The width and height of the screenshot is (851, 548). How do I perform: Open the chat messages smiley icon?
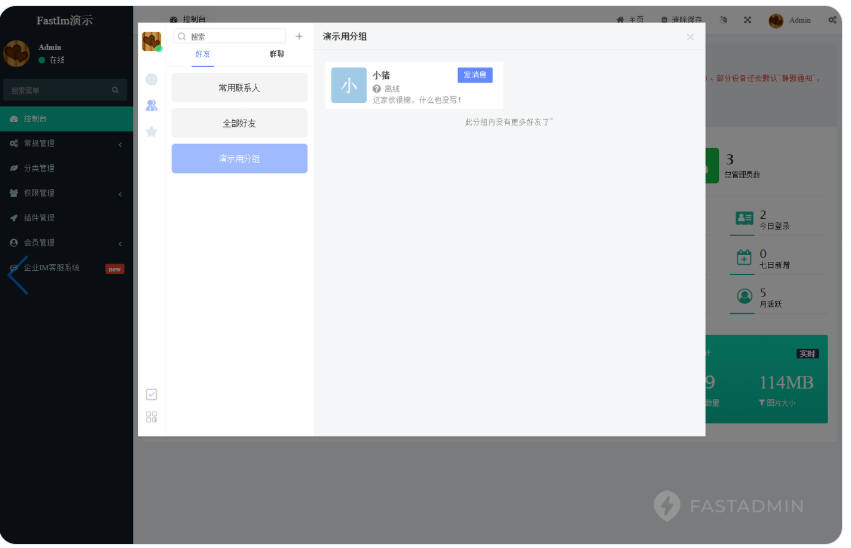pos(151,79)
